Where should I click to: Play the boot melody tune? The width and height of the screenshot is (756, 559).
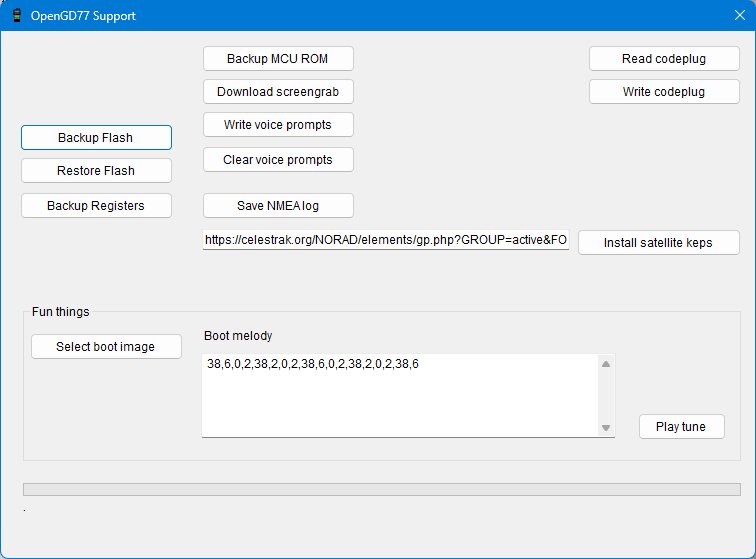[681, 427]
